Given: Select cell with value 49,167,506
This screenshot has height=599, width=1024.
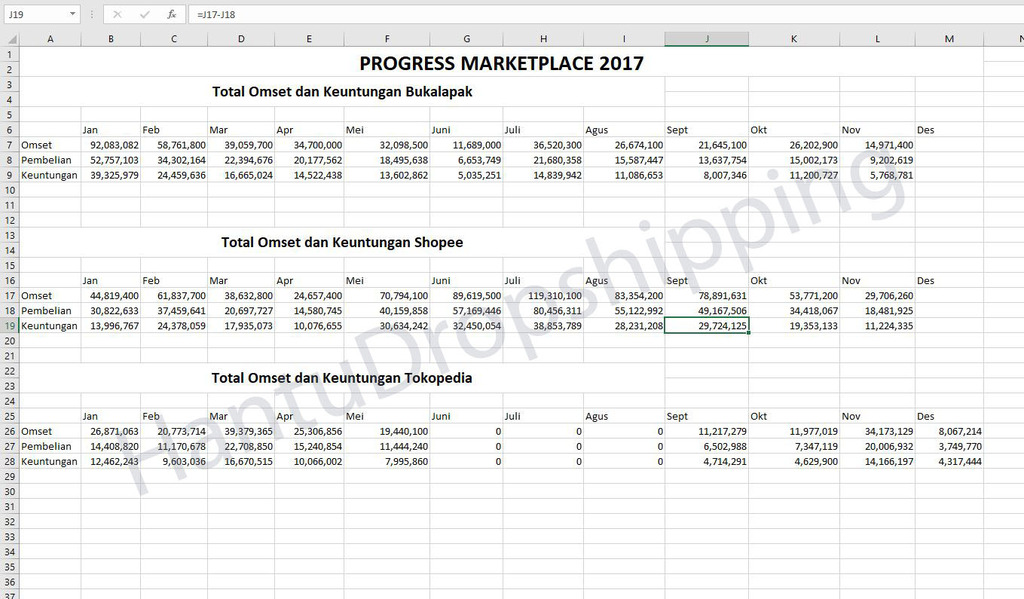Looking at the screenshot, I should (x=707, y=311).
